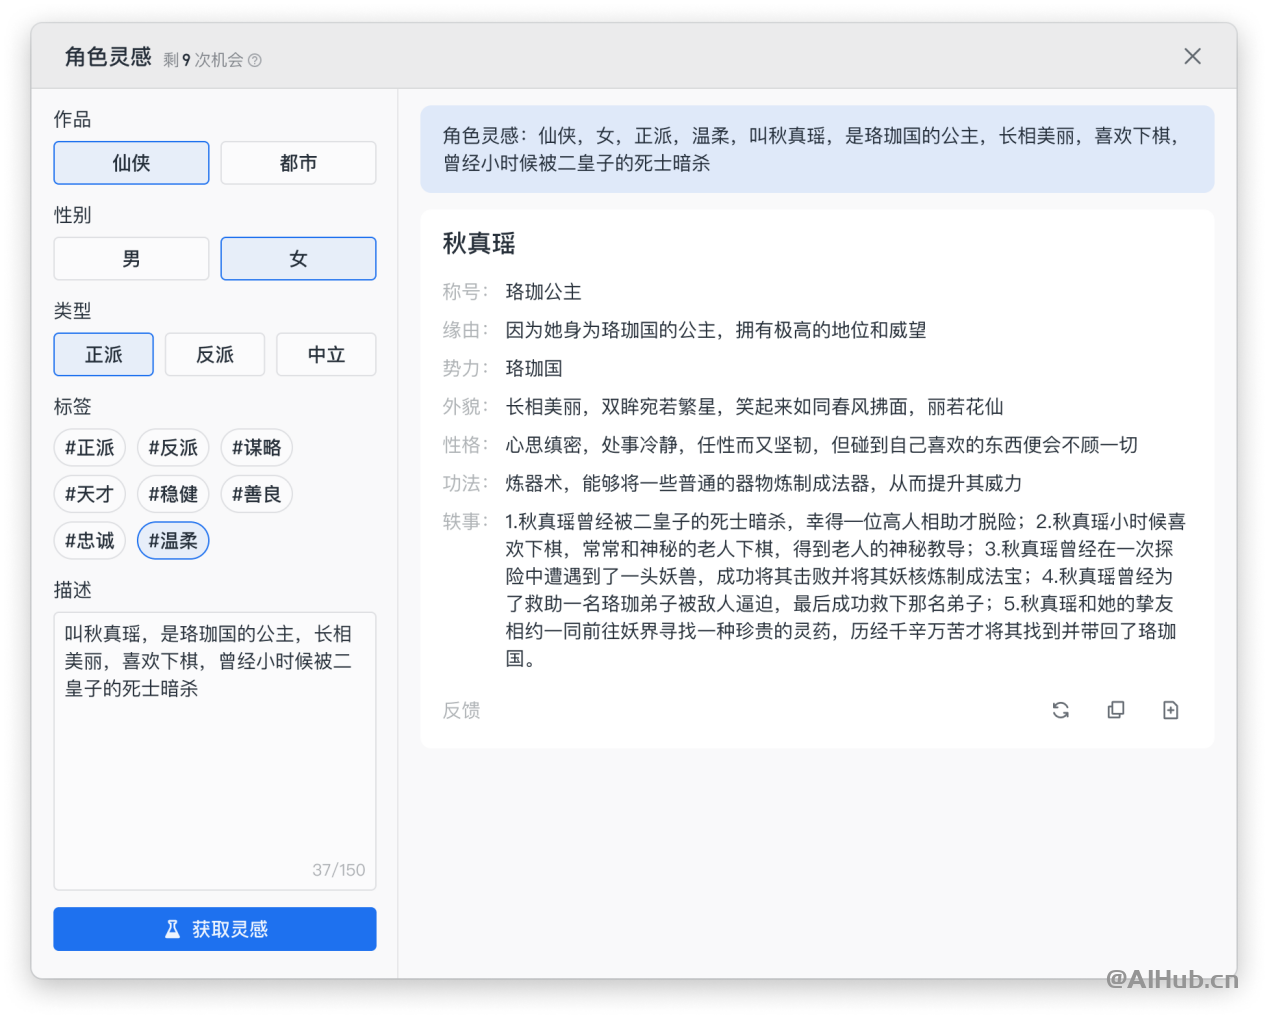Select the 中立 character type
Viewport: 1268px width, 1018px height.
[326, 354]
